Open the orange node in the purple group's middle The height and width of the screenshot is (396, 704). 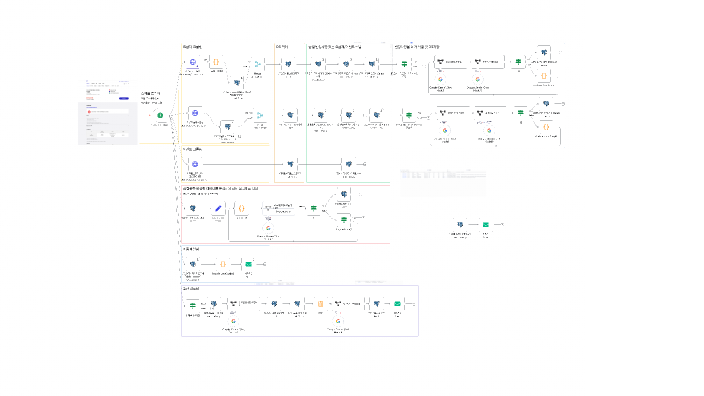pyautogui.click(x=320, y=304)
